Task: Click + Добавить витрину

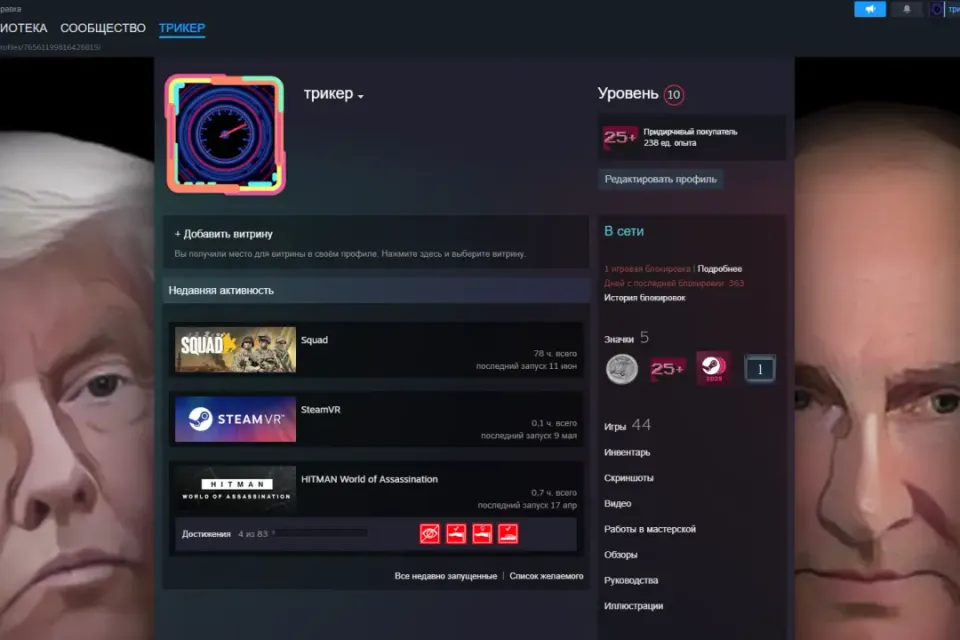Action: pyautogui.click(x=223, y=234)
